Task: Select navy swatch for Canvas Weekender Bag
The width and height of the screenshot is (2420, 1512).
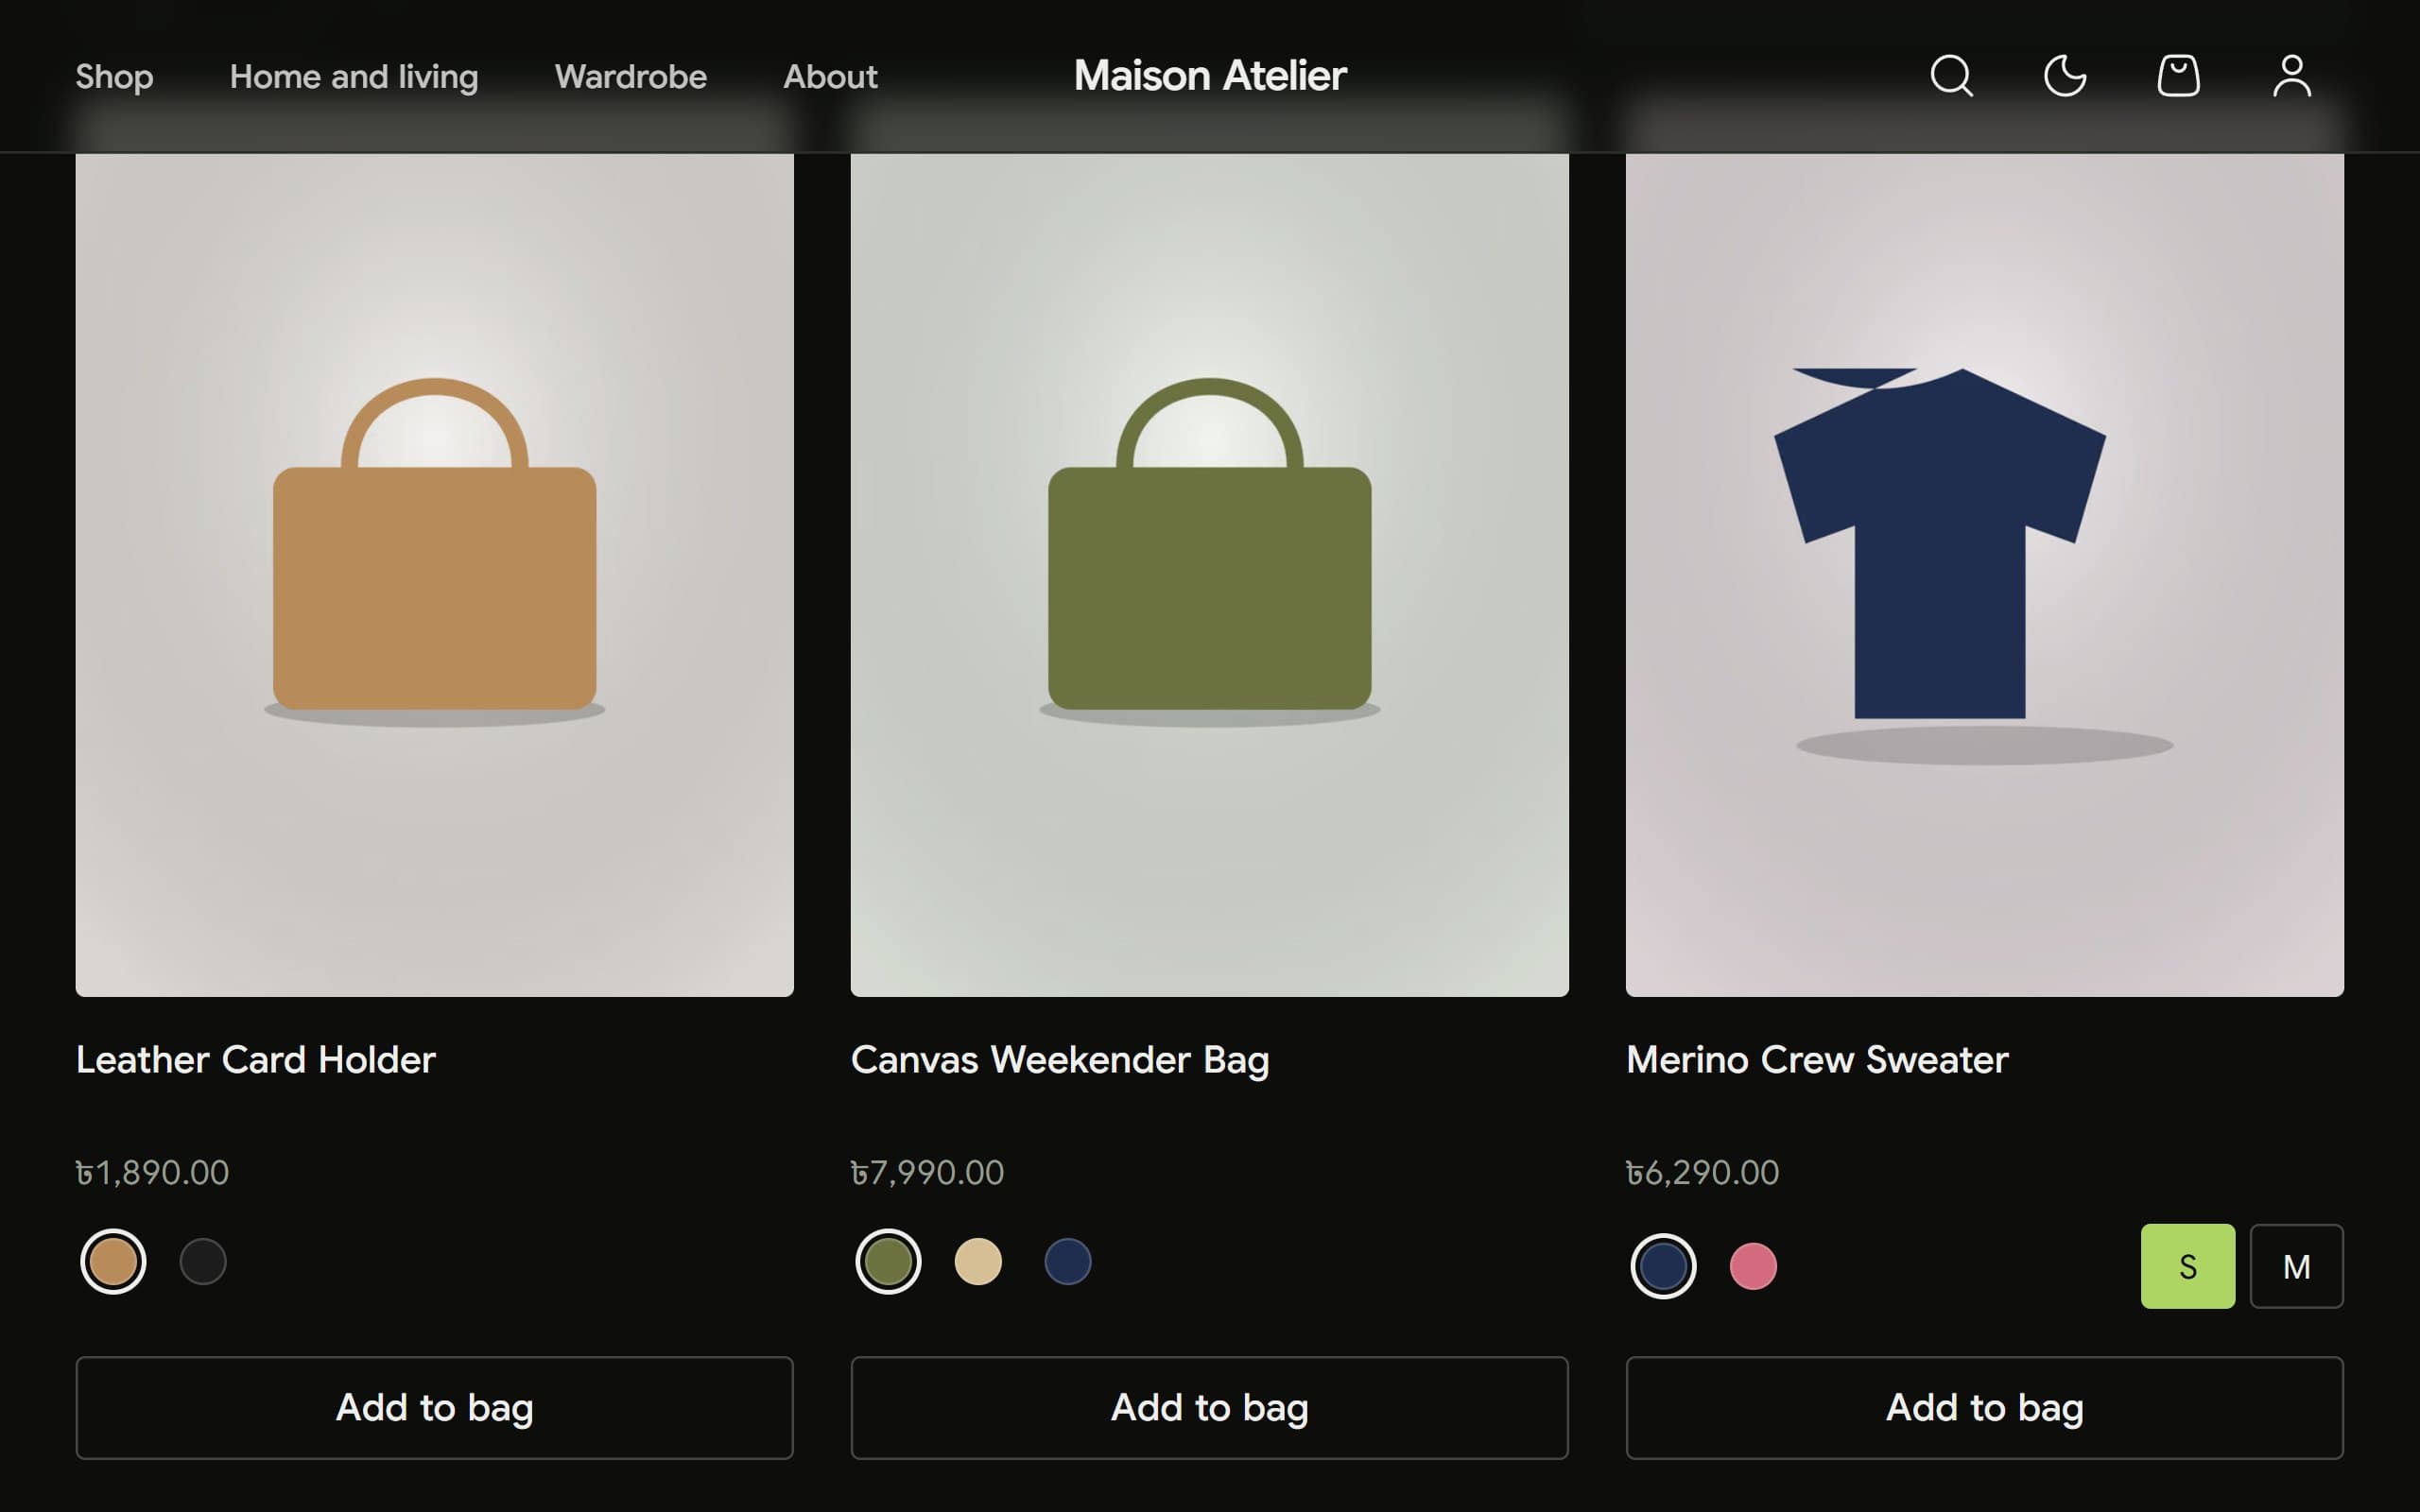Action: 1068,1261
